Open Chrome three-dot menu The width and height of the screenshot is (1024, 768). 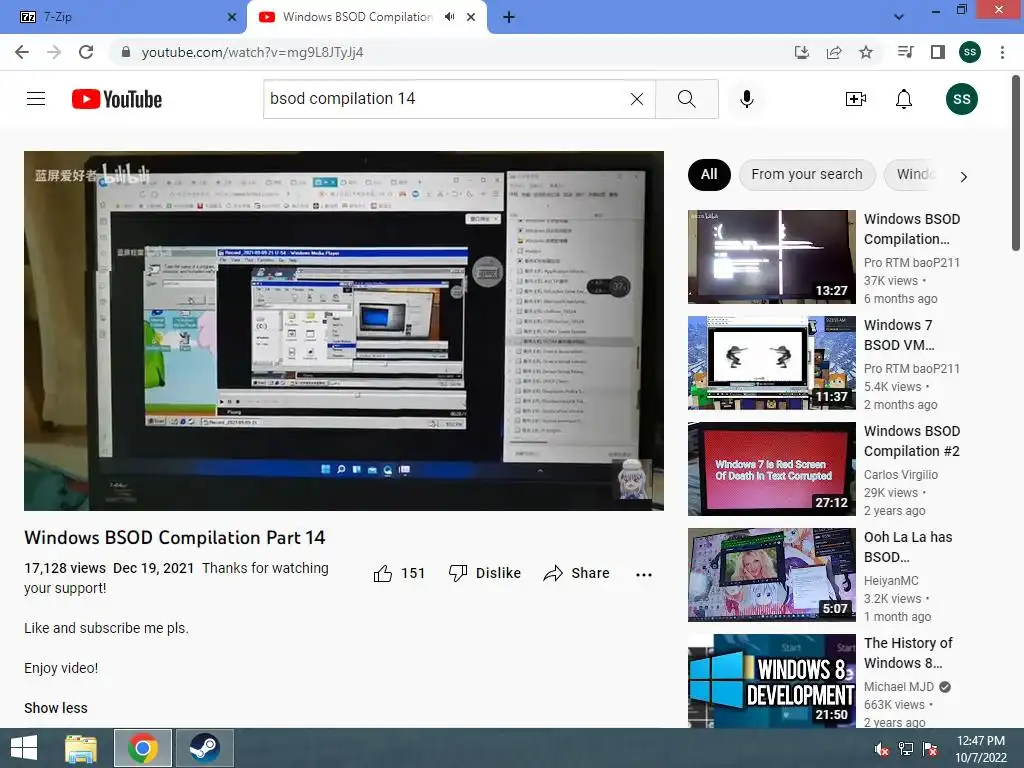pyautogui.click(x=1002, y=52)
